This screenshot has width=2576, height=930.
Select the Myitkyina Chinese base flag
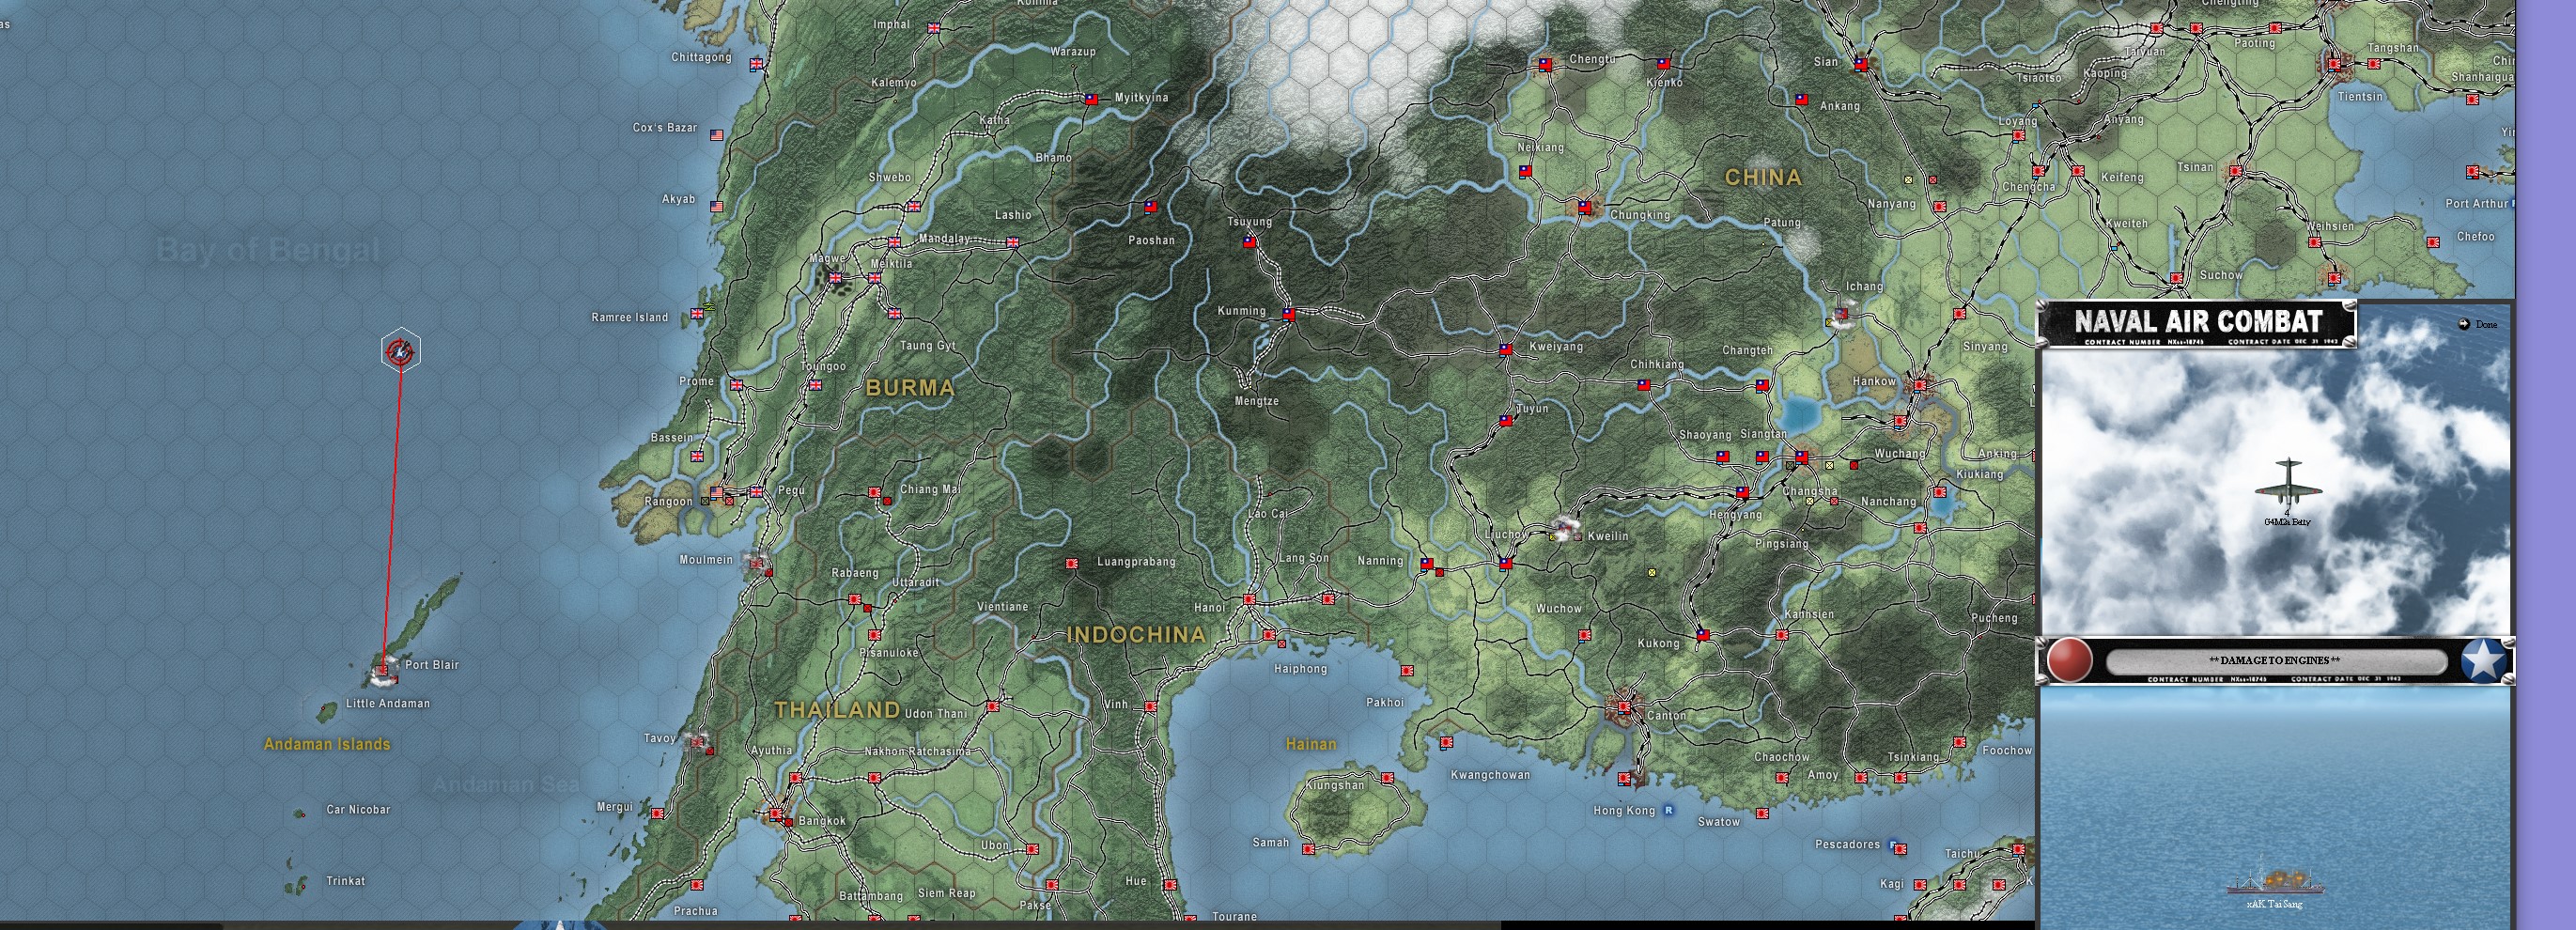1091,99
